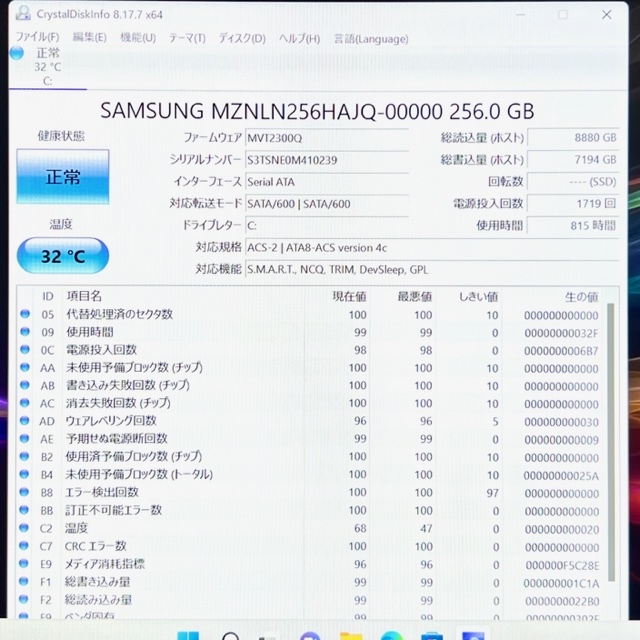This screenshot has height=640, width=640.
Task: Click status circle of row C2 温度
Action: click(24, 528)
